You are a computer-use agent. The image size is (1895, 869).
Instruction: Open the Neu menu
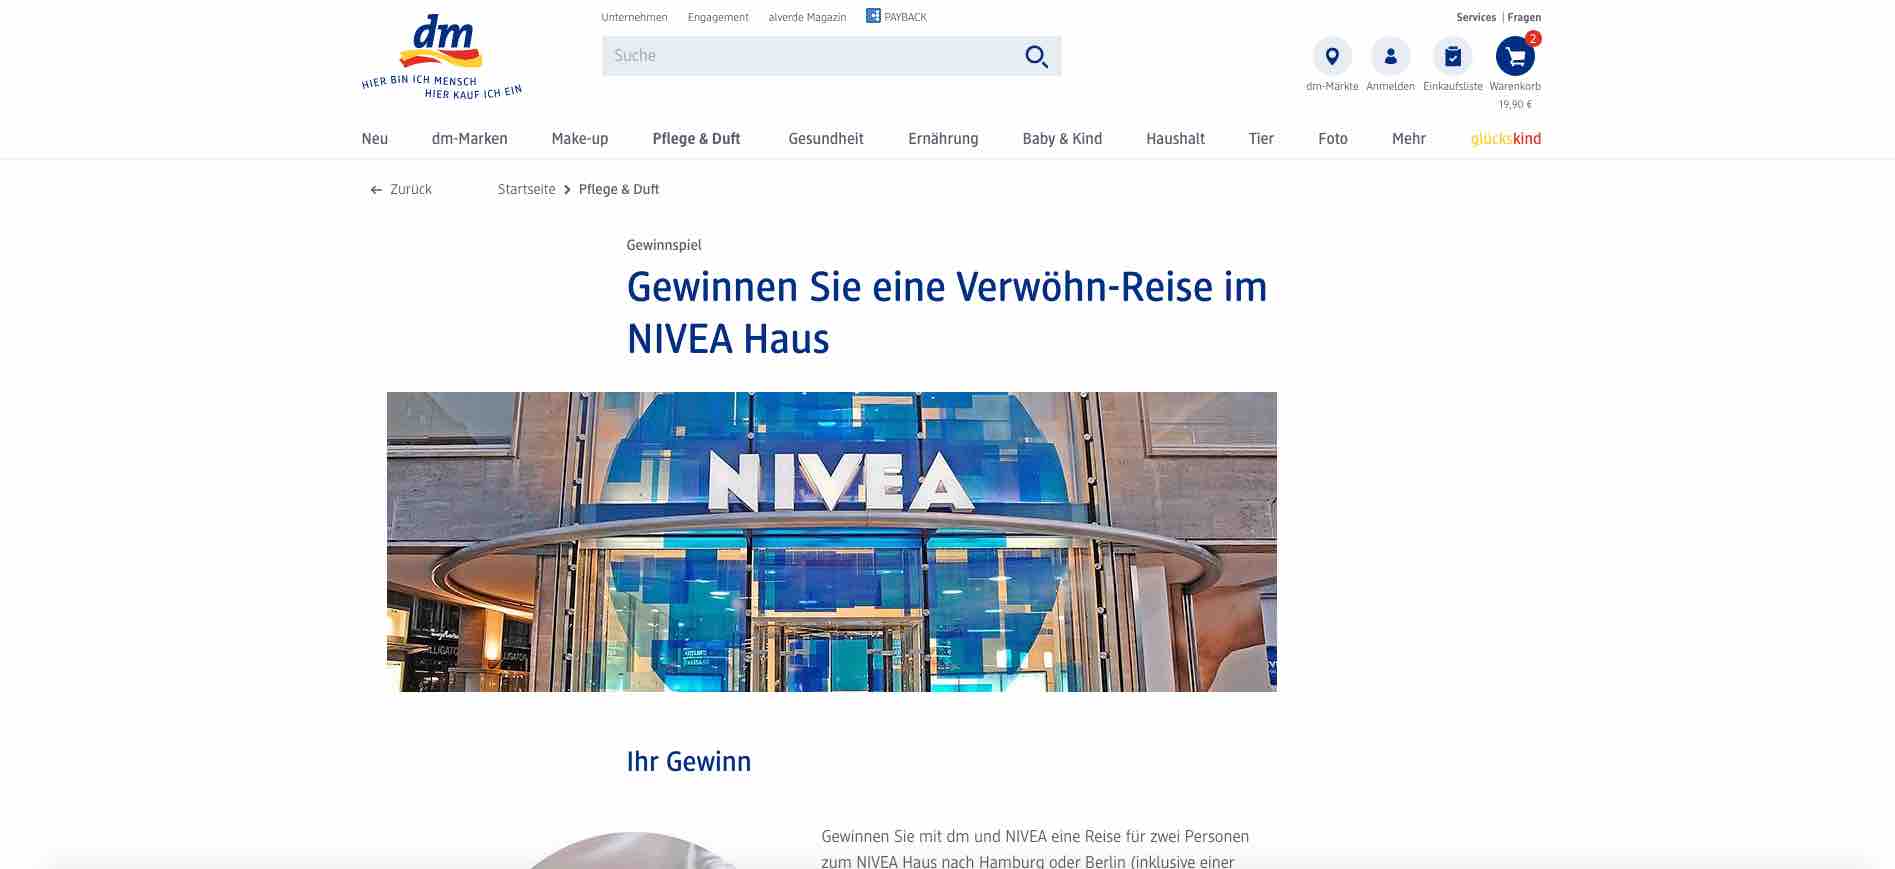tap(375, 139)
